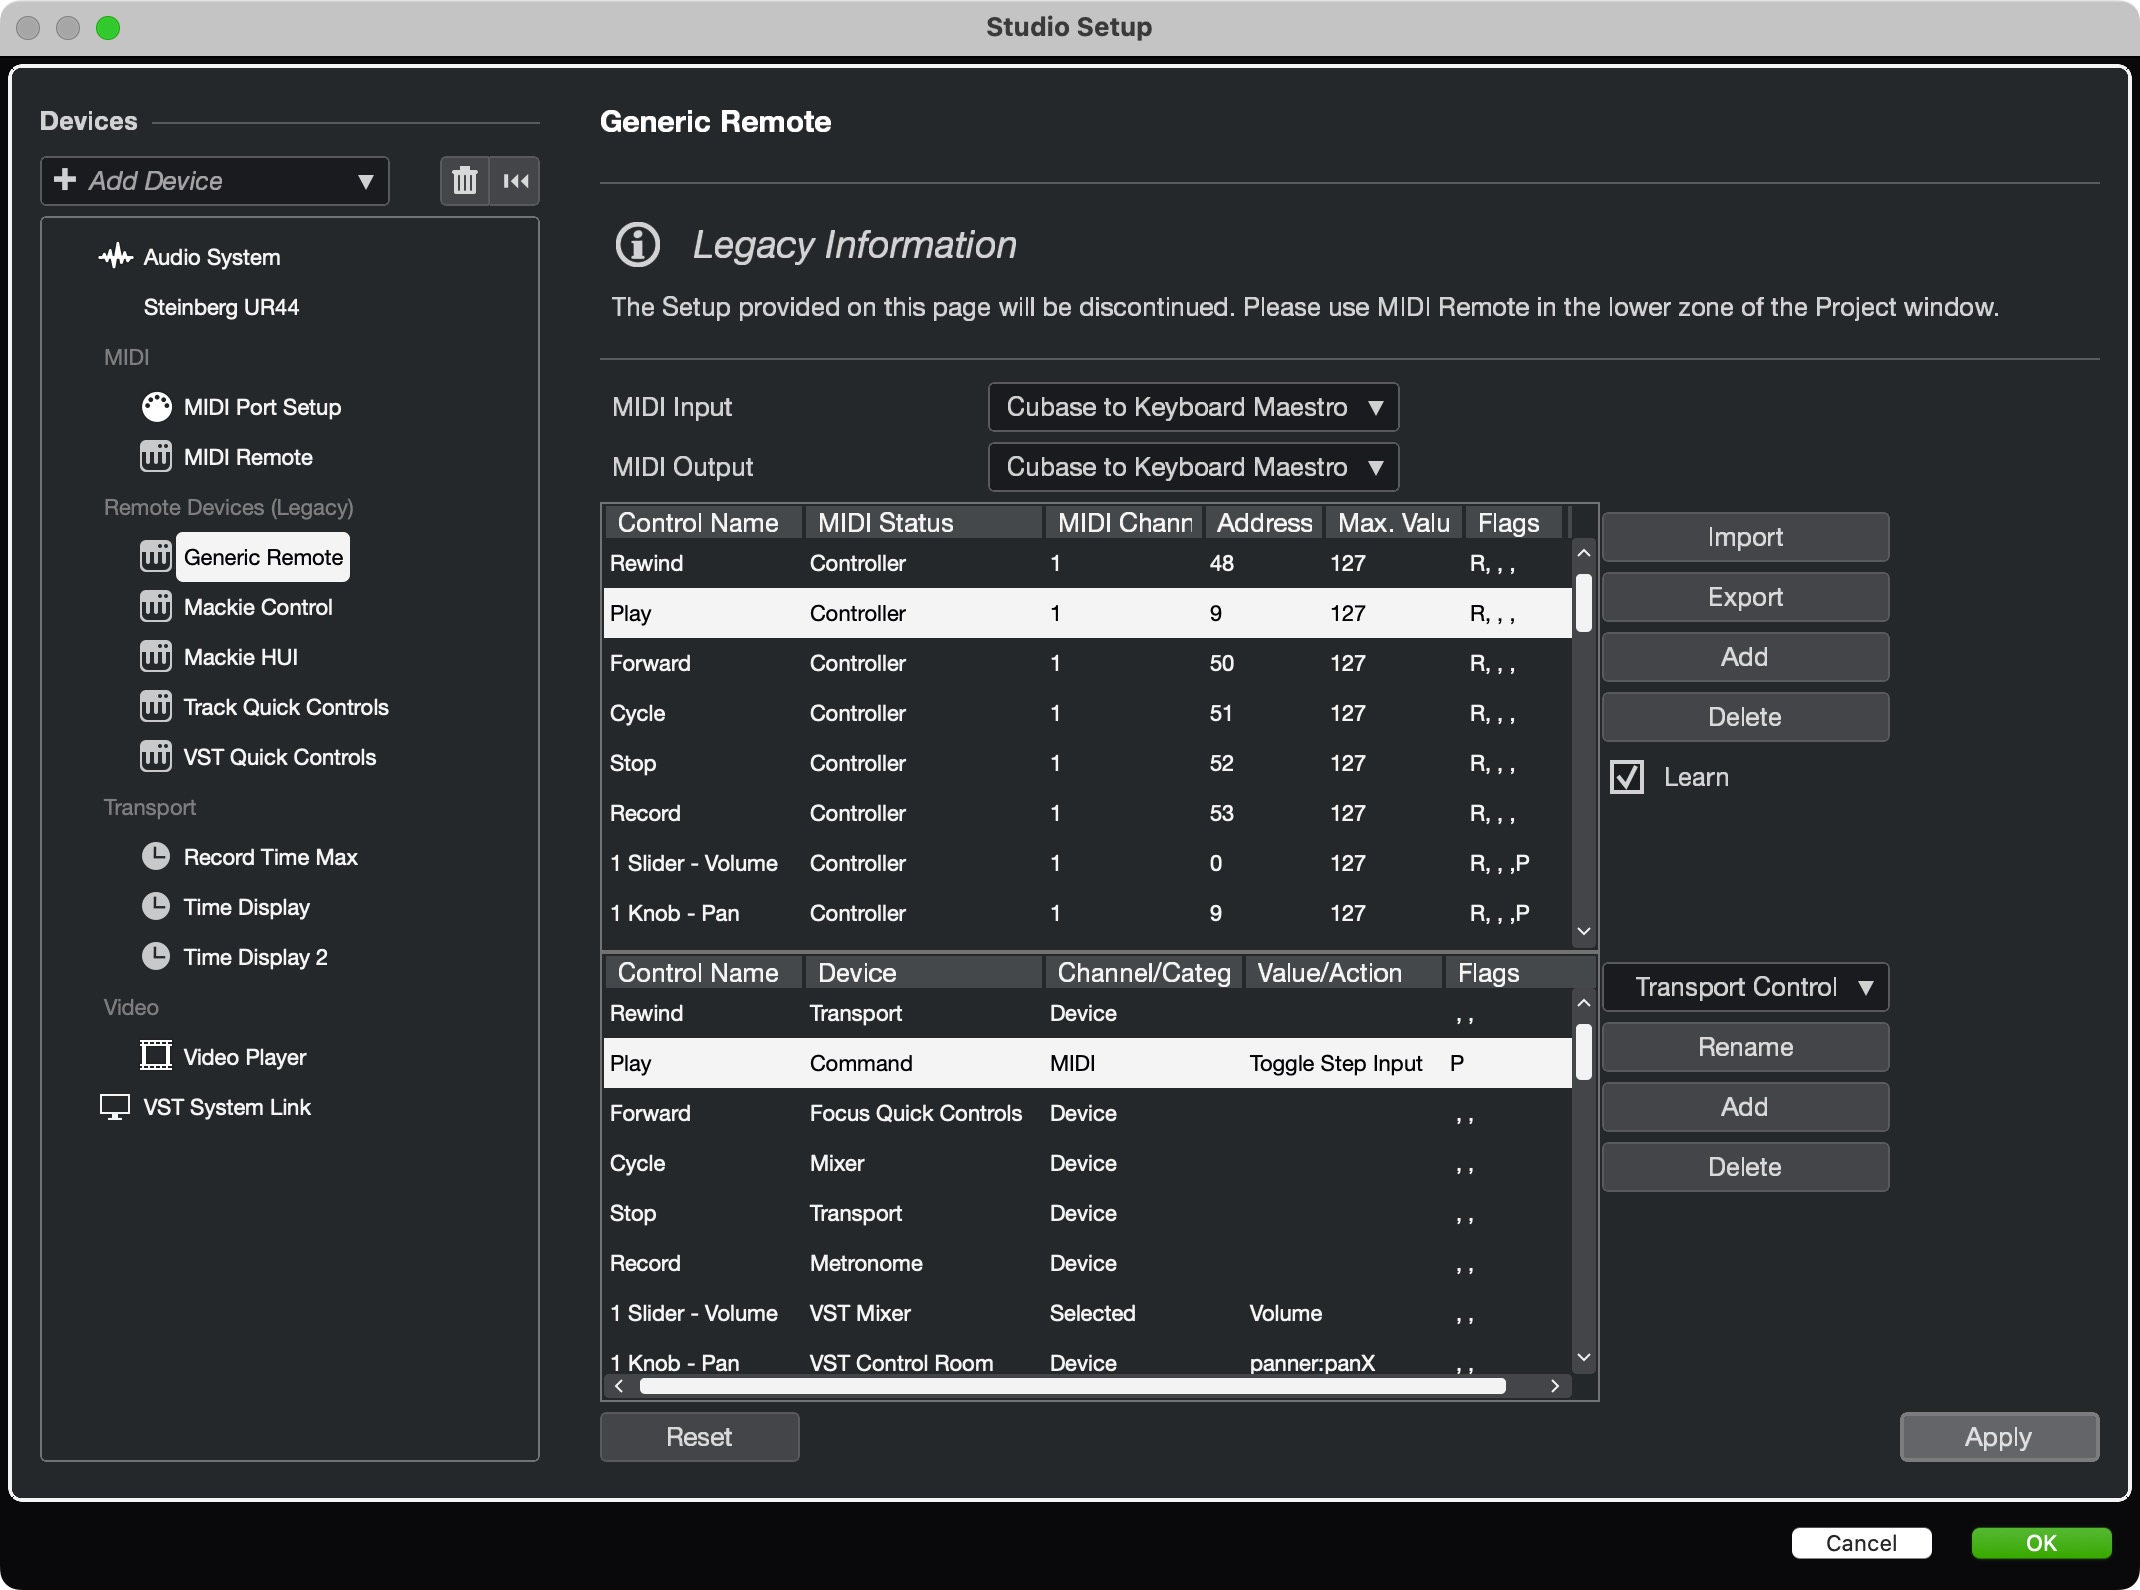Viewport: 2140px width, 1590px height.
Task: Click lower table Control Name column header
Action: pyautogui.click(x=703, y=973)
